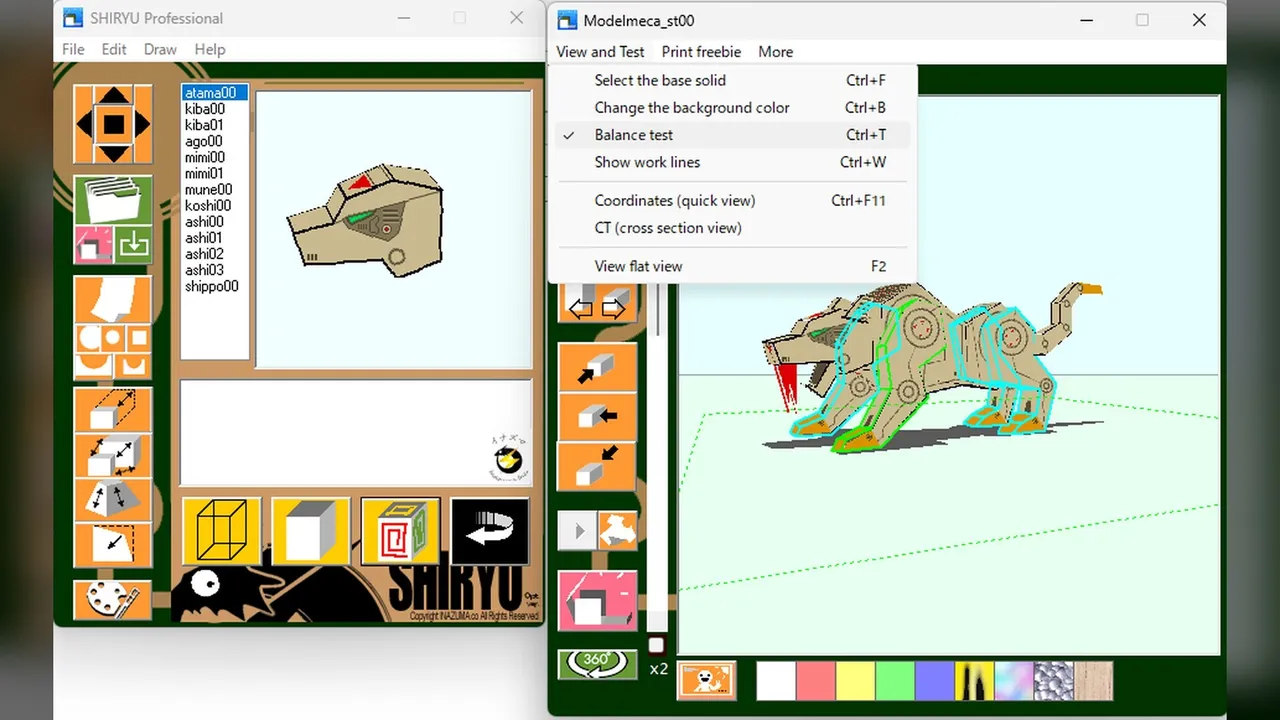Image resolution: width=1280 pixels, height=720 pixels.
Task: Open the Print freebie menu
Action: coord(701,52)
